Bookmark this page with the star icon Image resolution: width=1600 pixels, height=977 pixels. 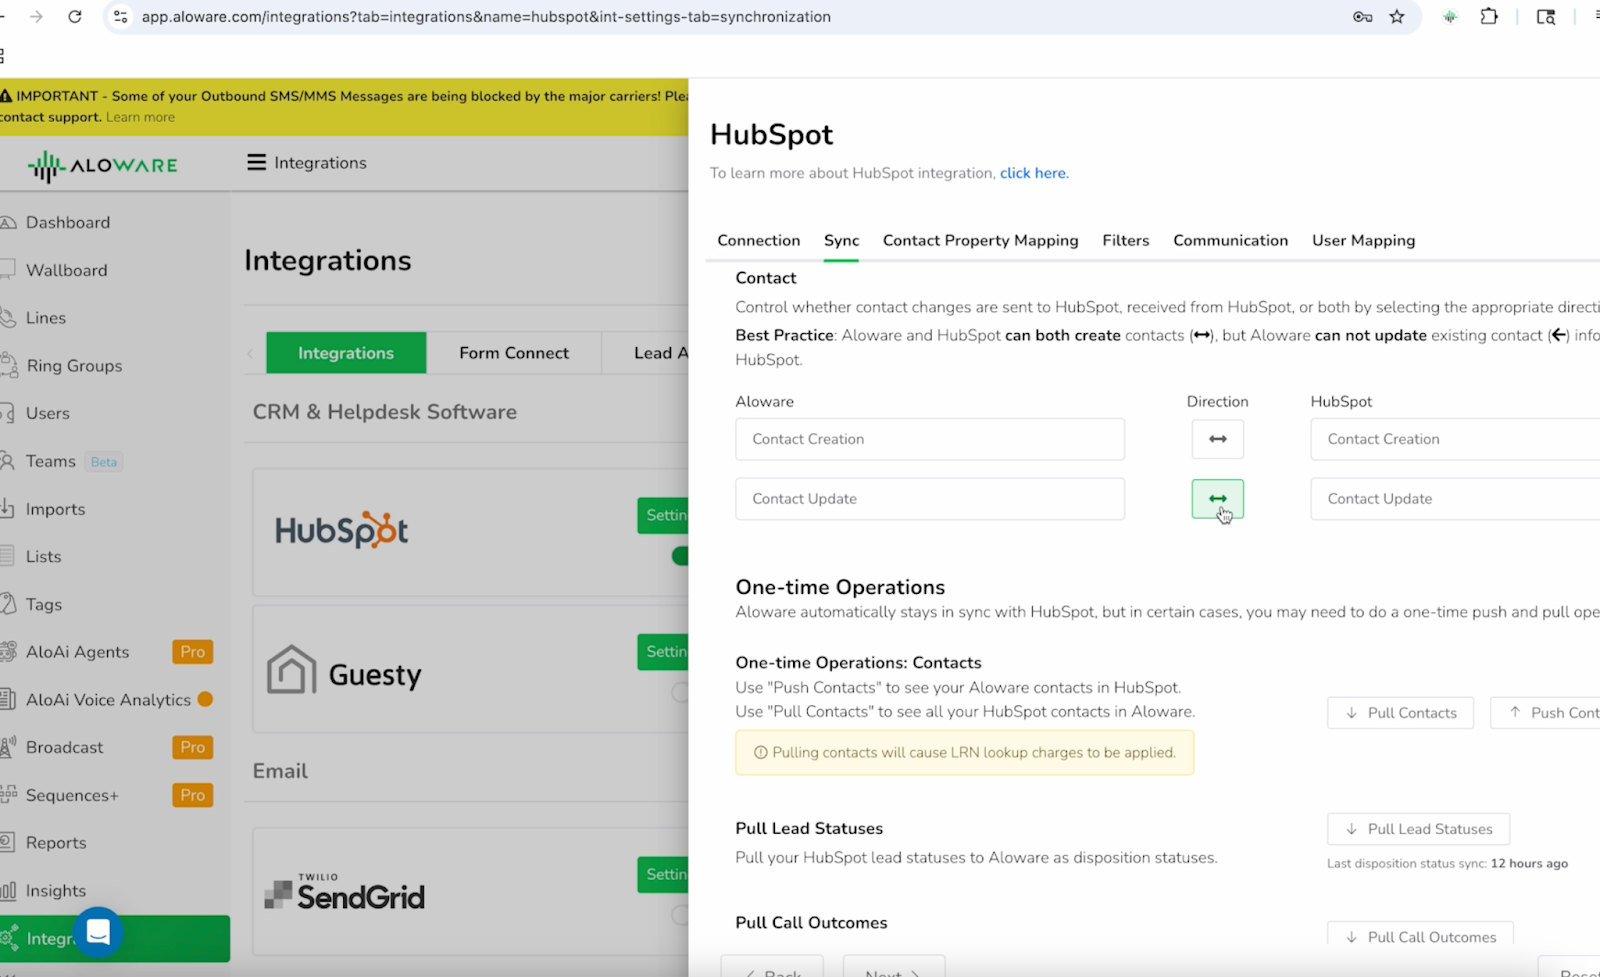1397,17
